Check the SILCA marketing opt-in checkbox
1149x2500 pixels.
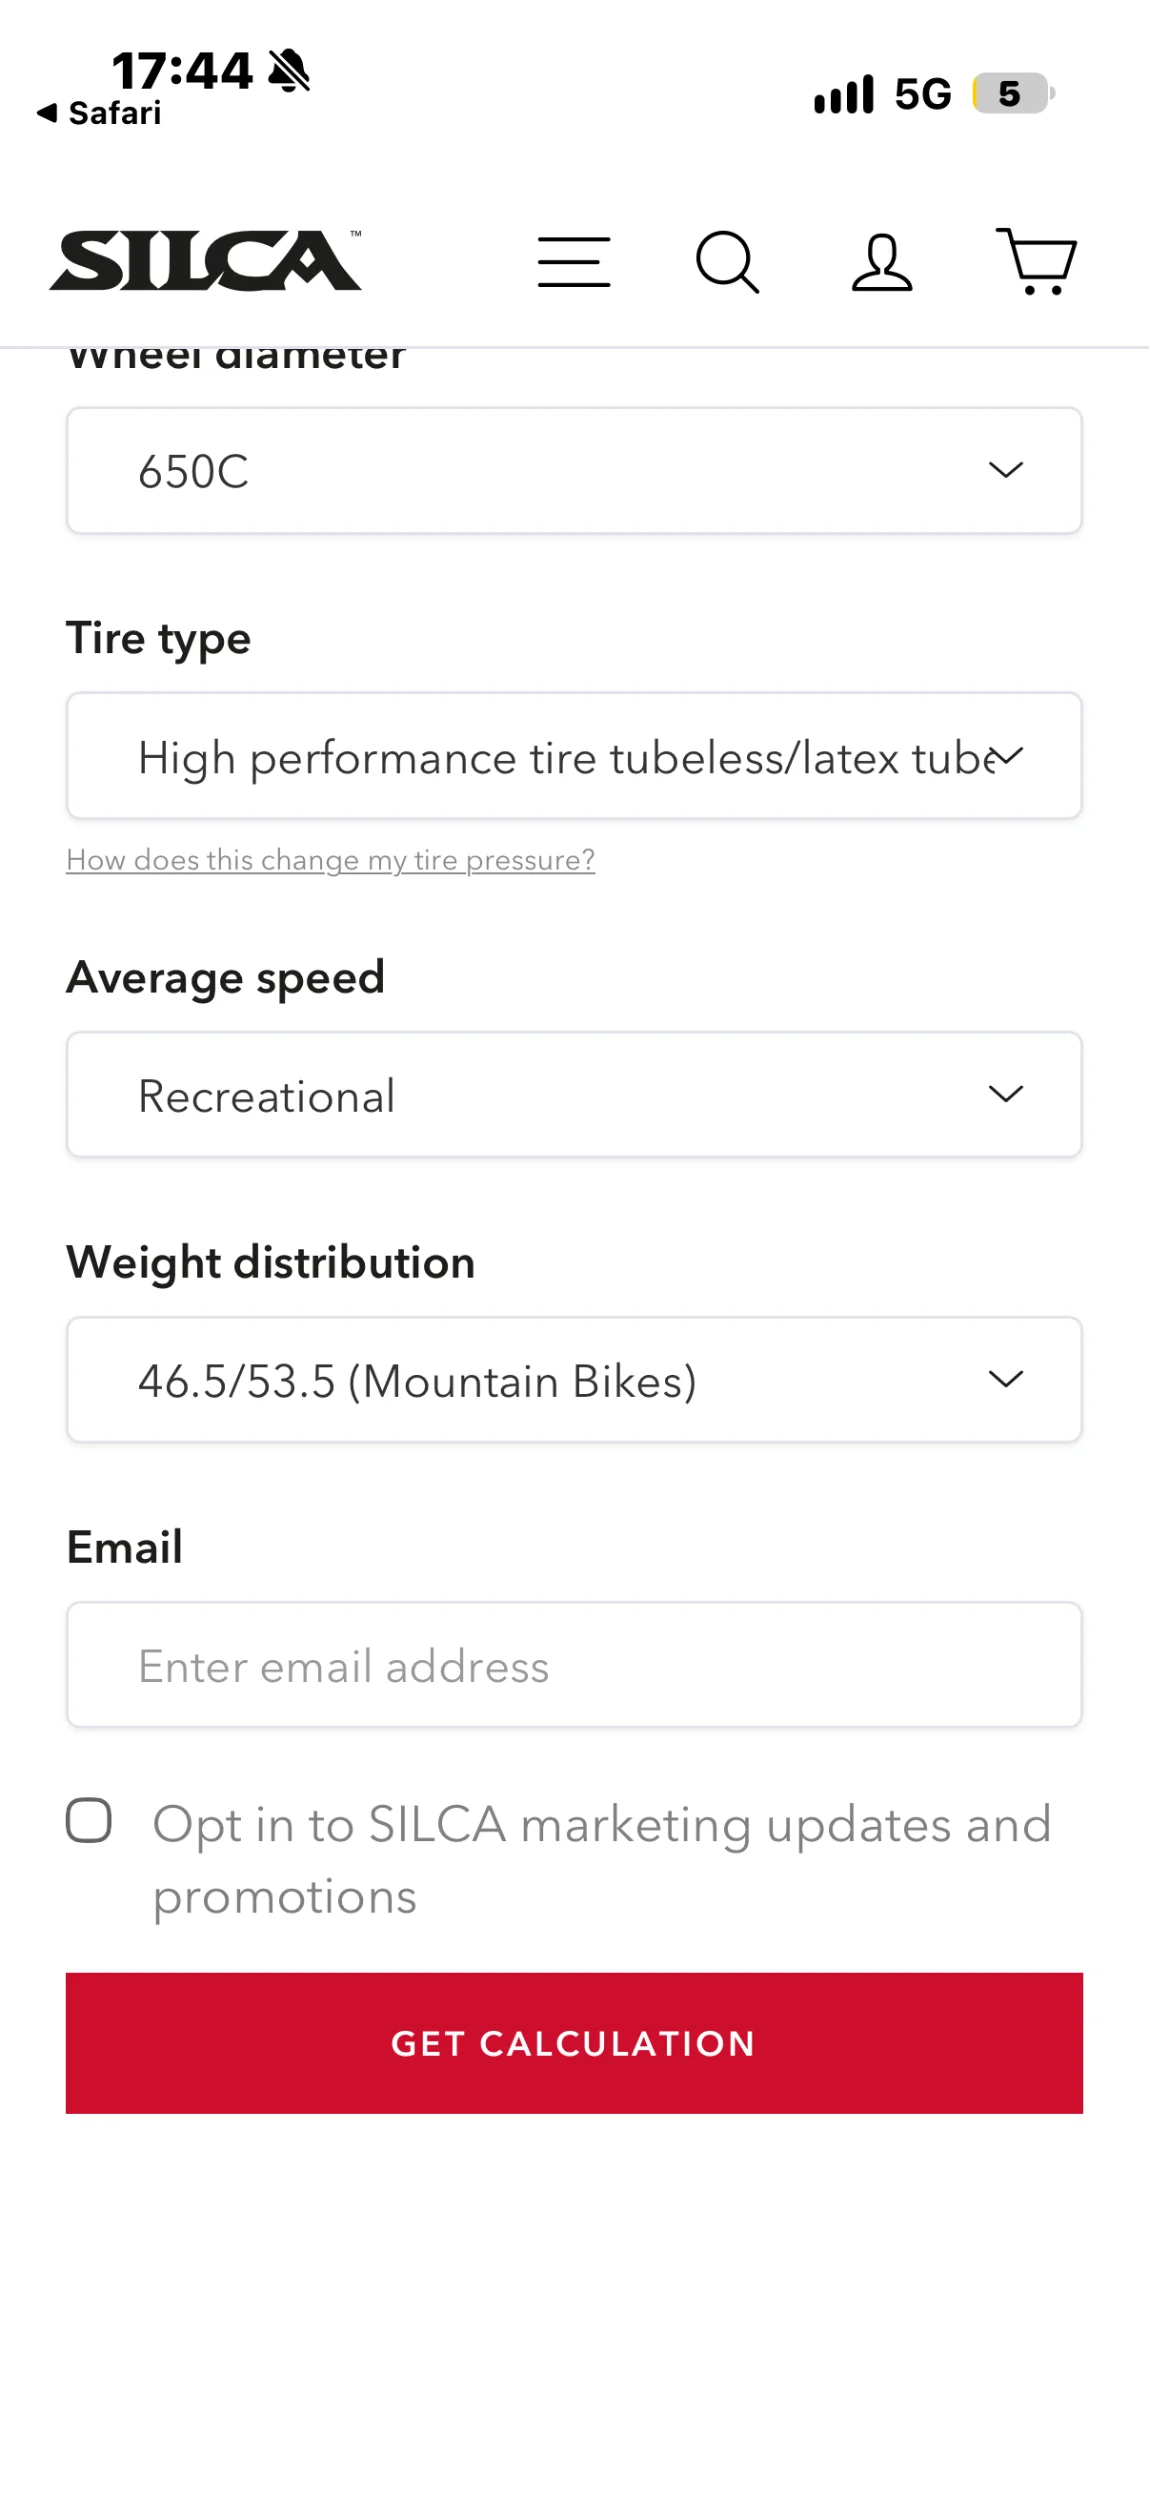[x=89, y=1819]
